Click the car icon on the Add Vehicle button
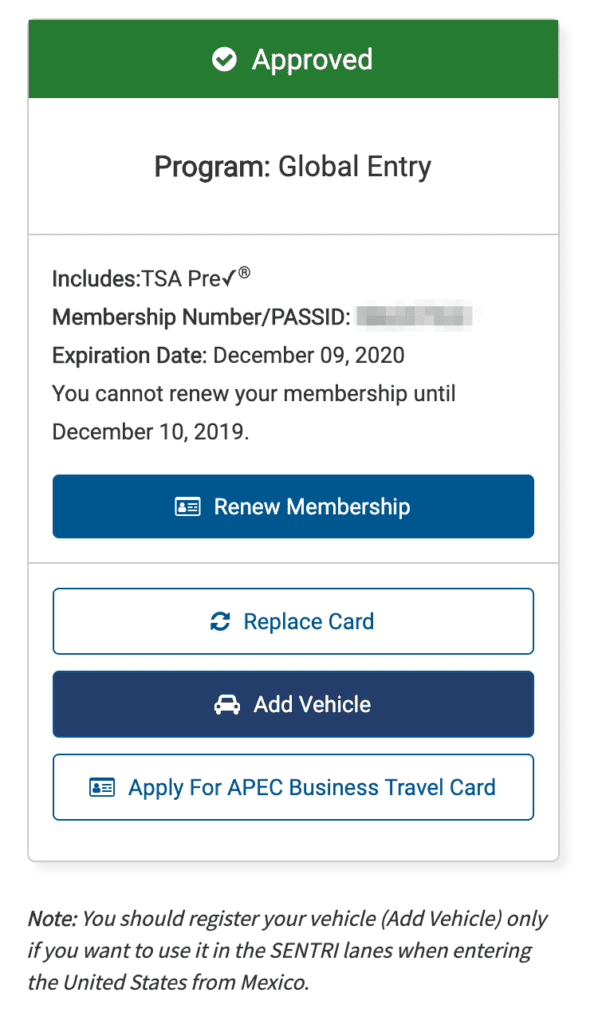 pos(228,704)
